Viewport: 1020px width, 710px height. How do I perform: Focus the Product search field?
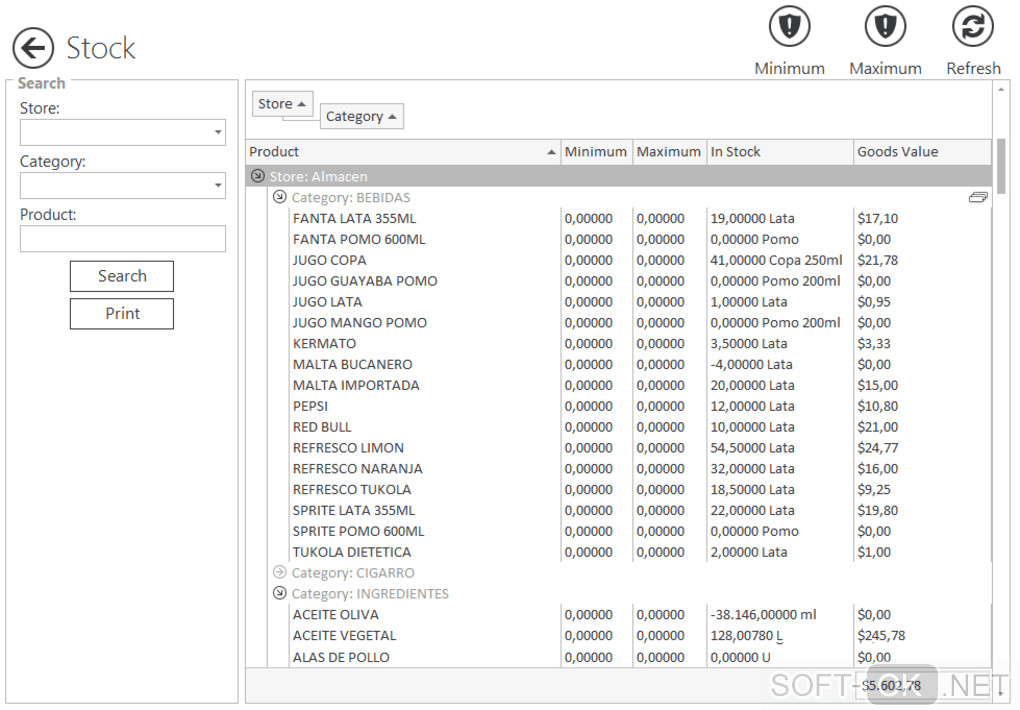pyautogui.click(x=122, y=239)
